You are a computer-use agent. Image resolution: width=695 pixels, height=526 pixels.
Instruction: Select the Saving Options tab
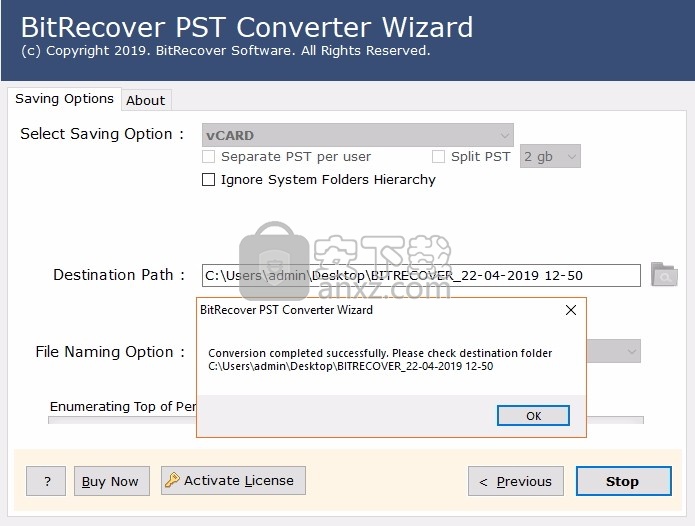click(x=64, y=98)
